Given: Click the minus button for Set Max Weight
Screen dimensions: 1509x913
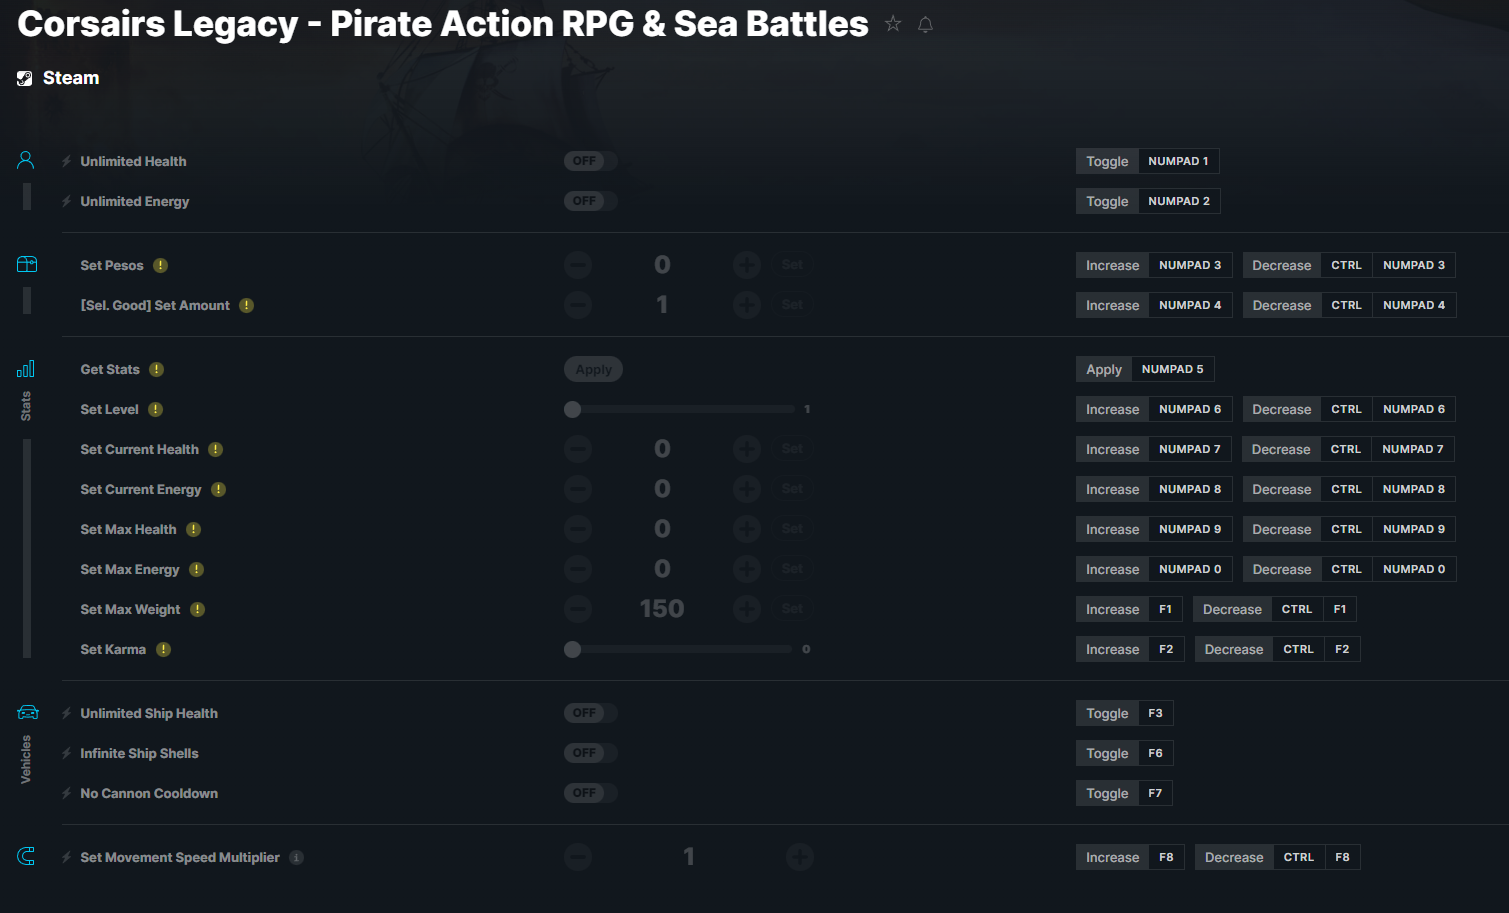Looking at the screenshot, I should click(x=578, y=609).
